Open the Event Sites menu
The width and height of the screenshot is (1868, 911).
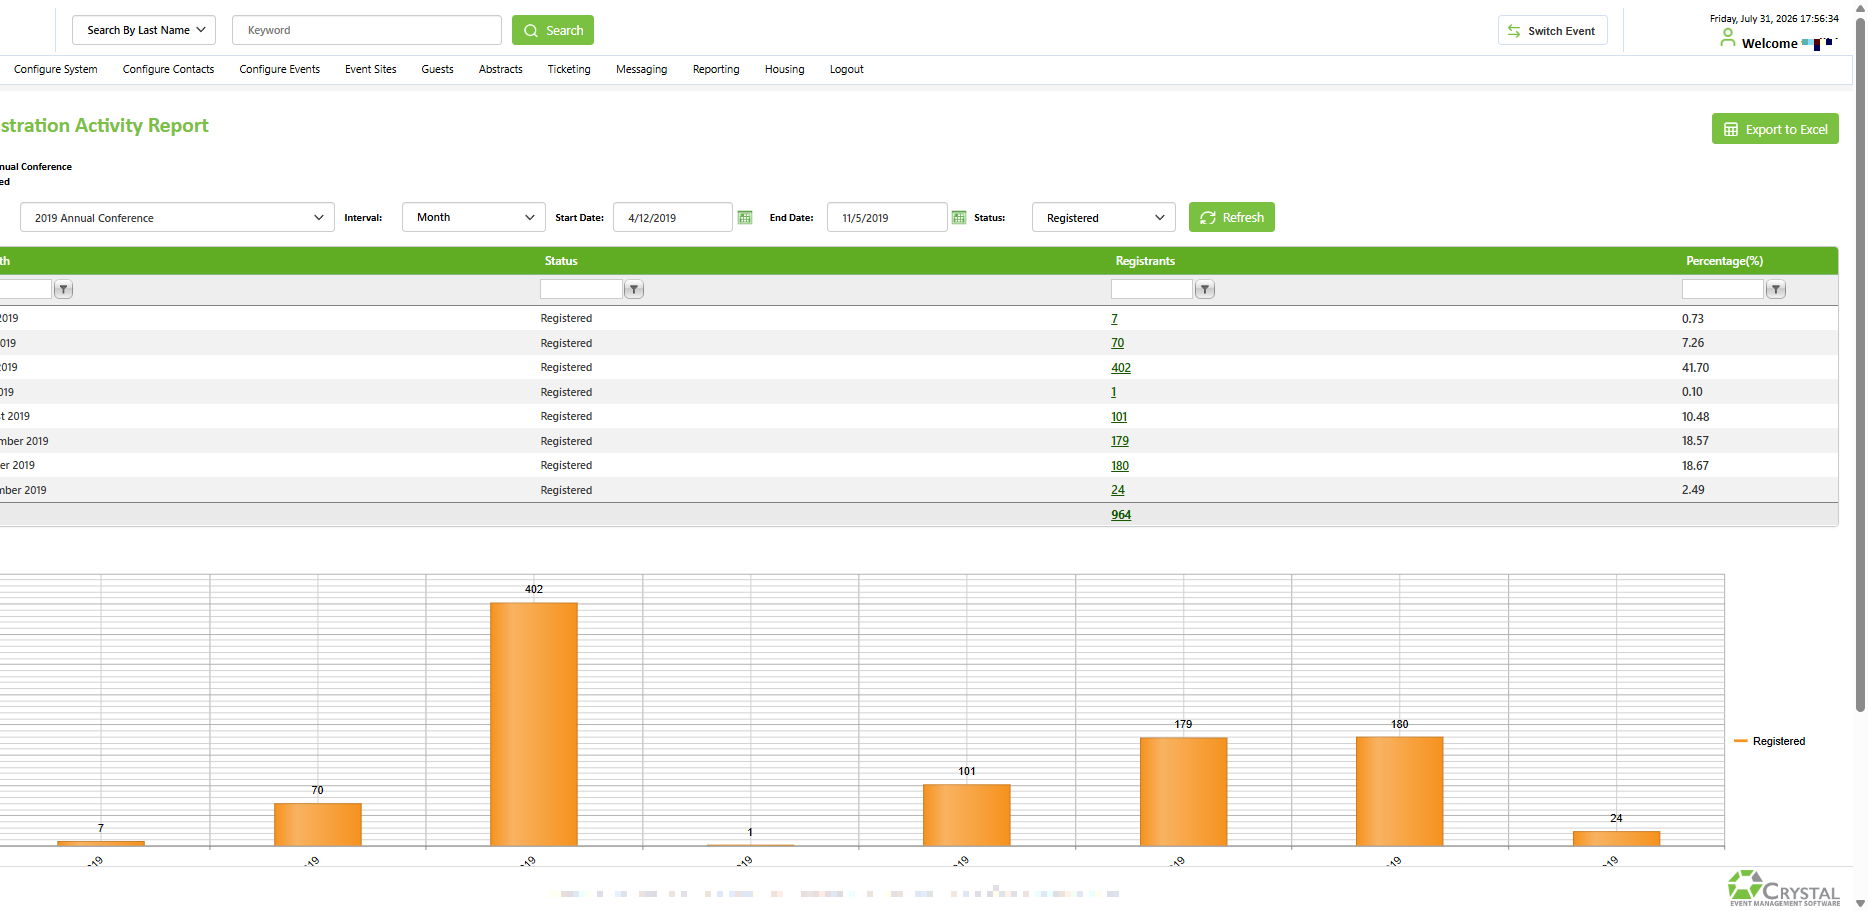point(371,70)
